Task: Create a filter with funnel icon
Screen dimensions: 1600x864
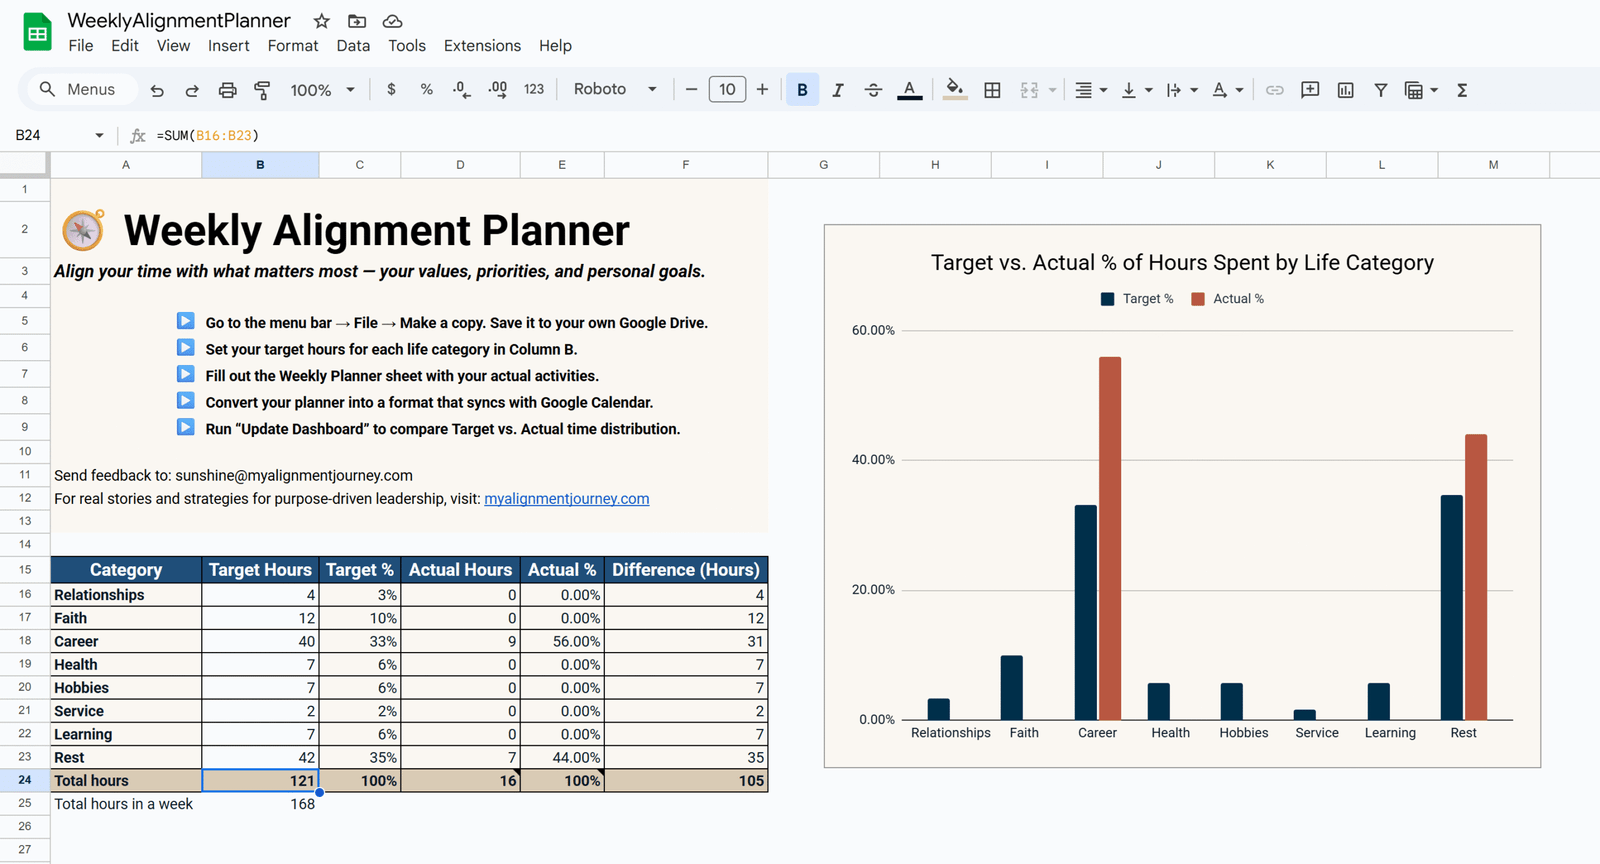Action: 1380,90
